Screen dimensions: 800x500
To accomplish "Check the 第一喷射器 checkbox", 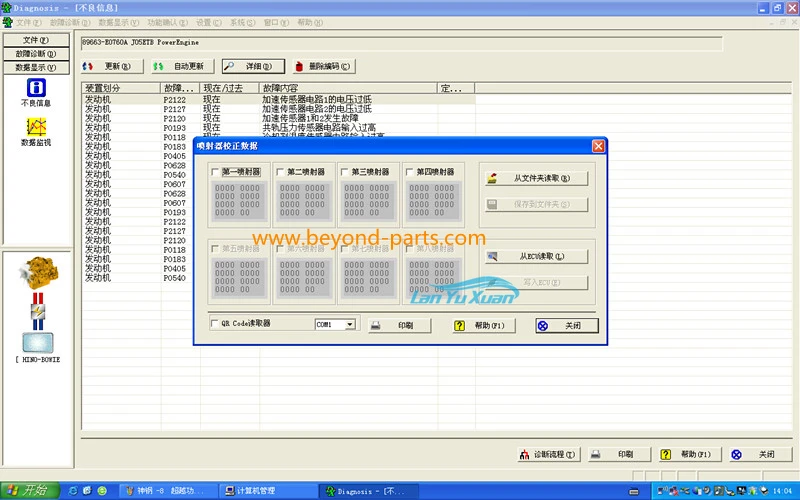I will click(x=215, y=172).
